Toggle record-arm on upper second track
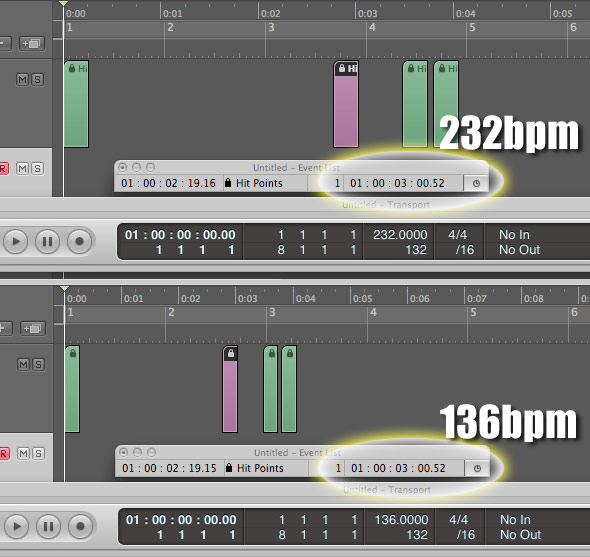 pyautogui.click(x=4, y=168)
